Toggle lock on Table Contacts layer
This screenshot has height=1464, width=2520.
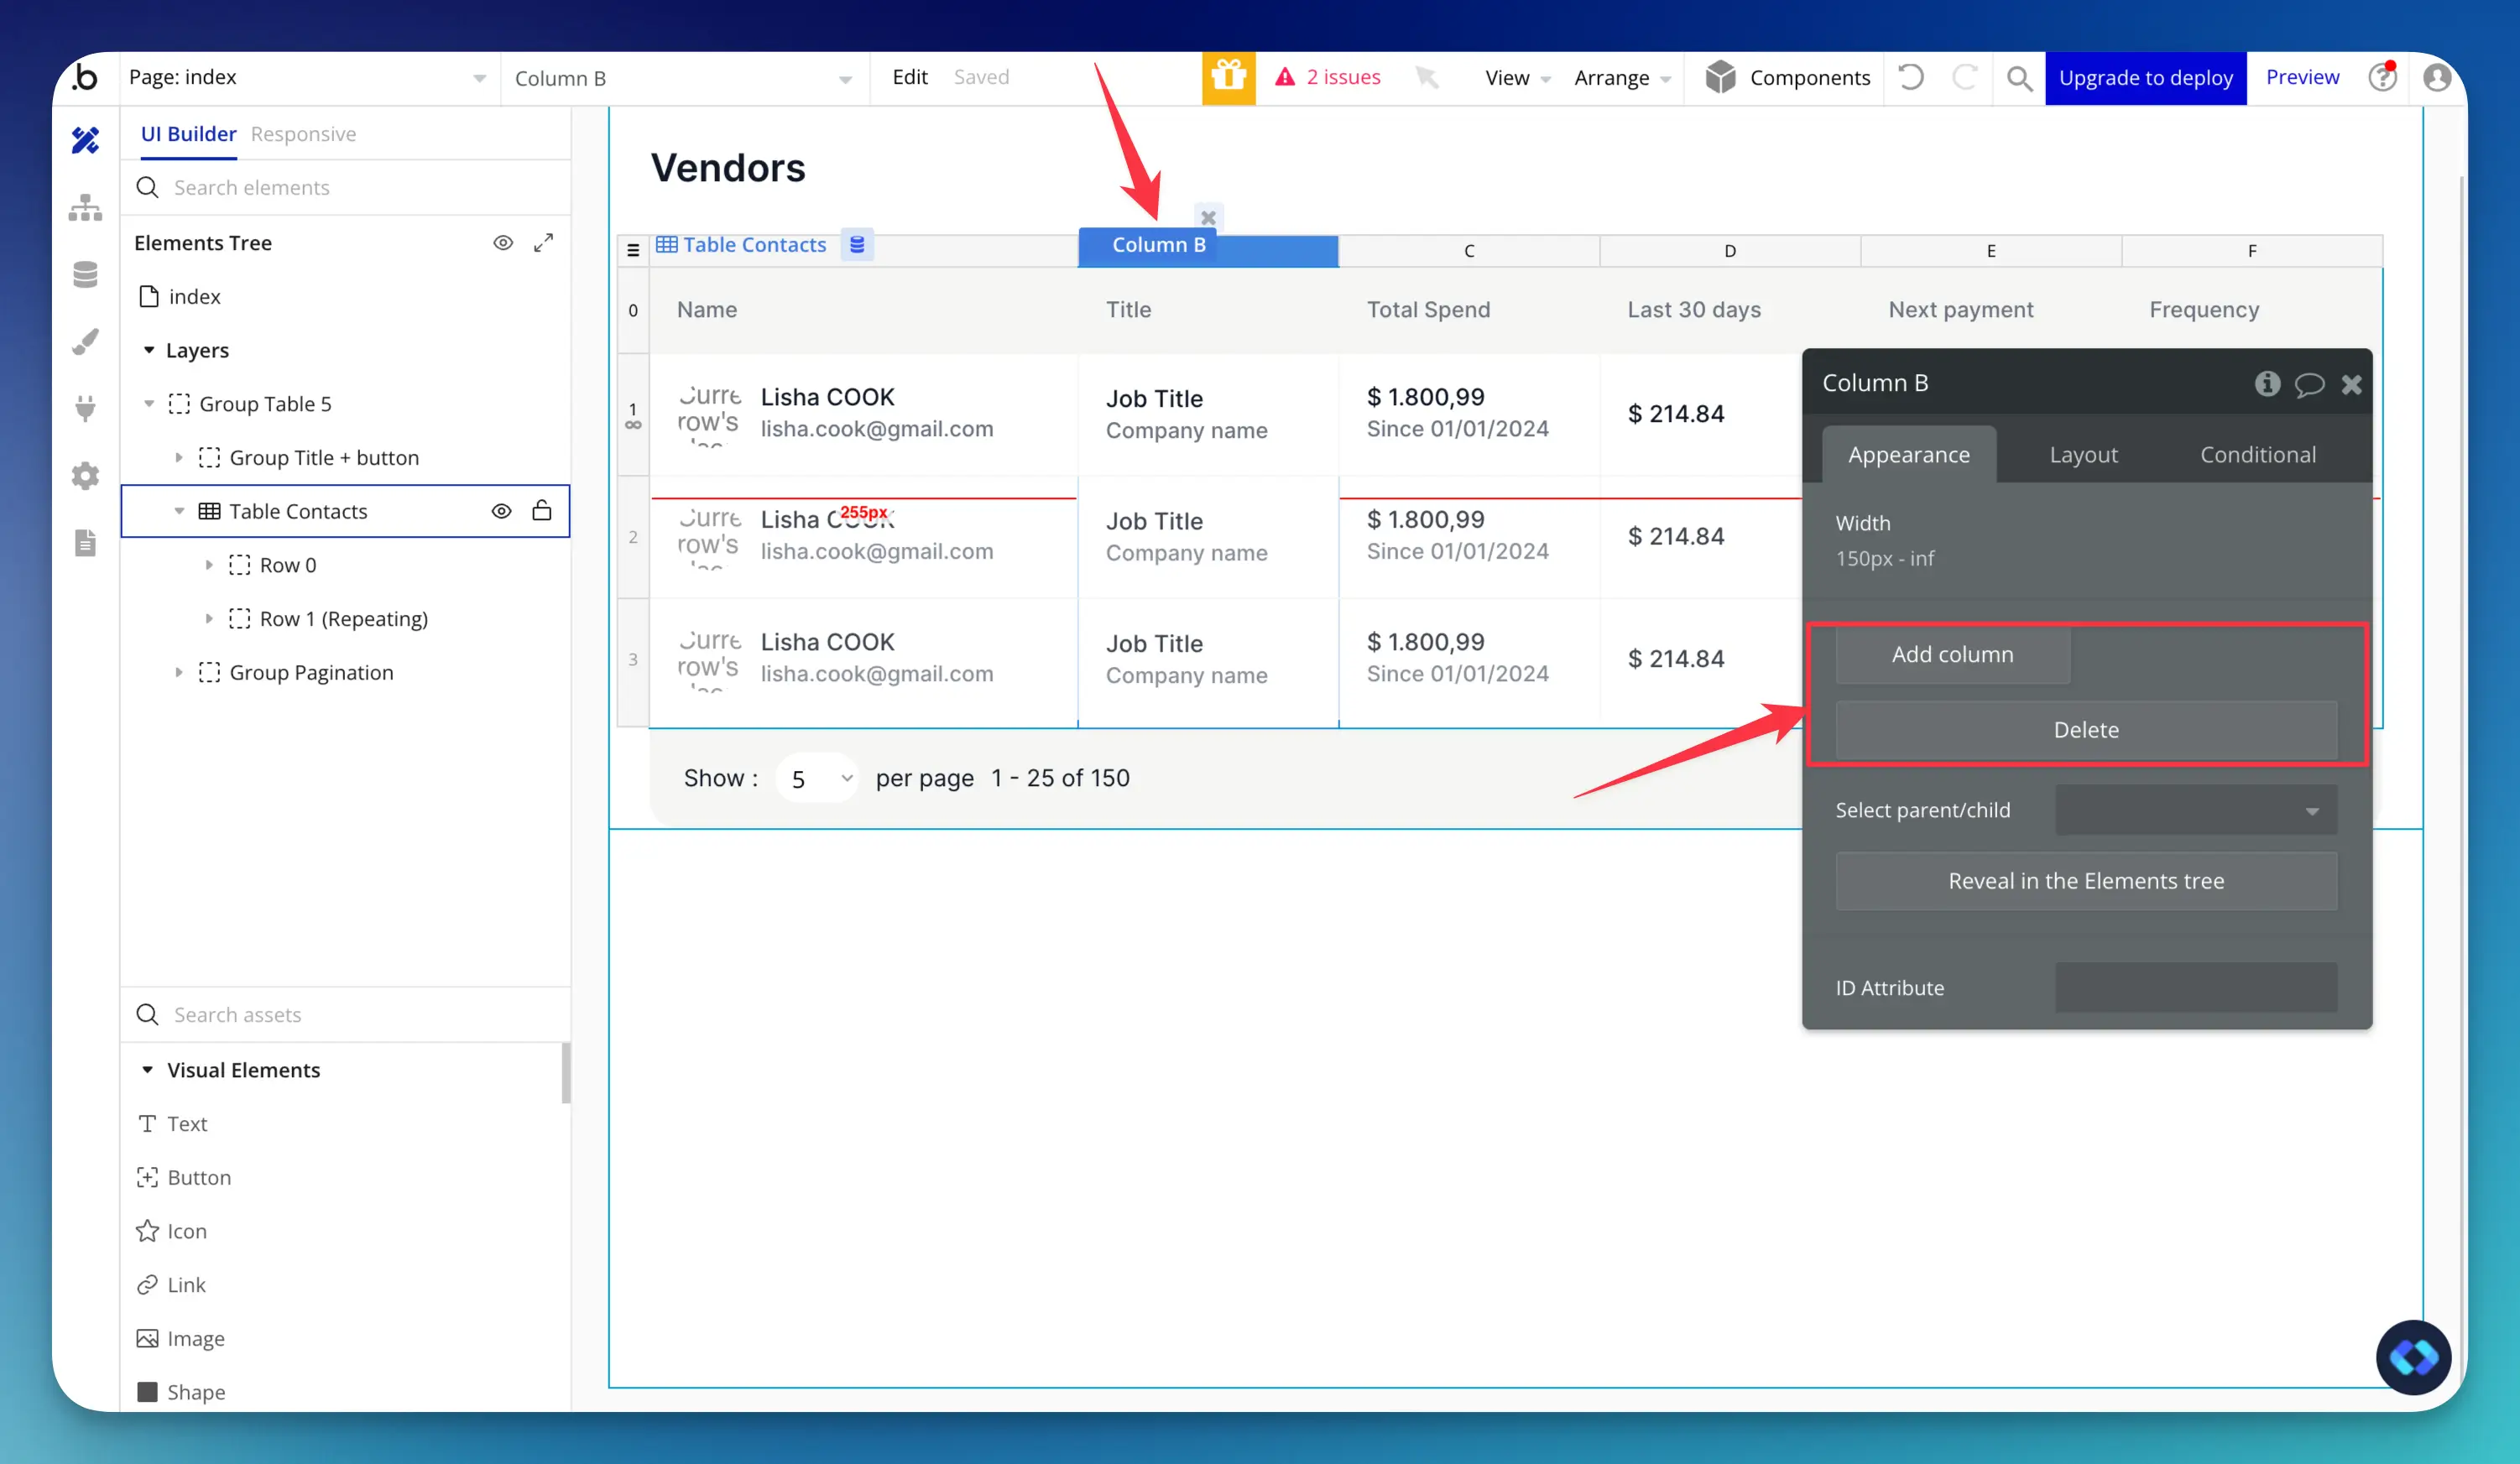coord(542,510)
